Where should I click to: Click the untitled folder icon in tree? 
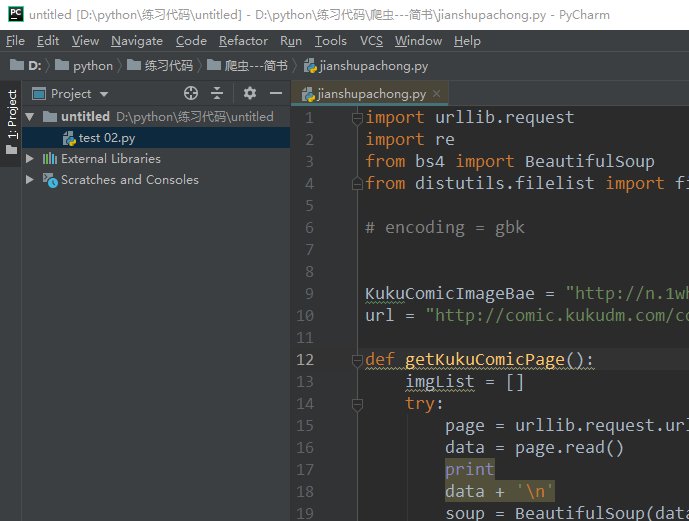click(50, 116)
